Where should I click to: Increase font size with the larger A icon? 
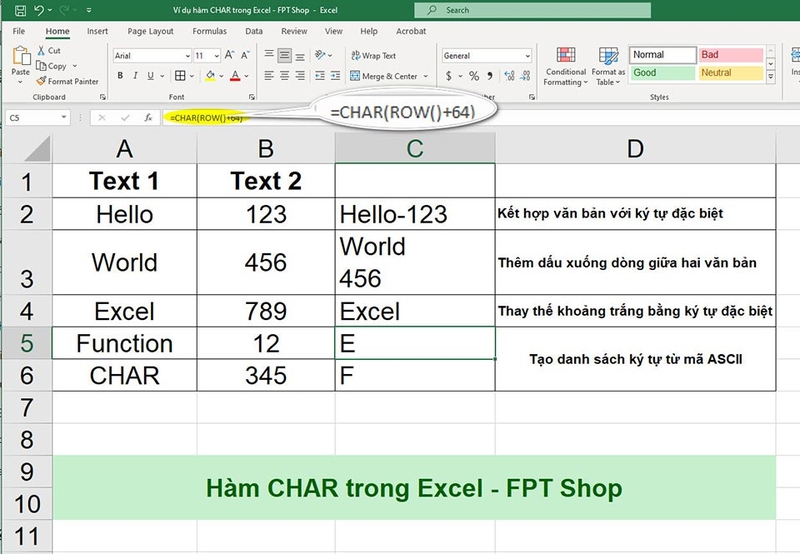(x=230, y=55)
